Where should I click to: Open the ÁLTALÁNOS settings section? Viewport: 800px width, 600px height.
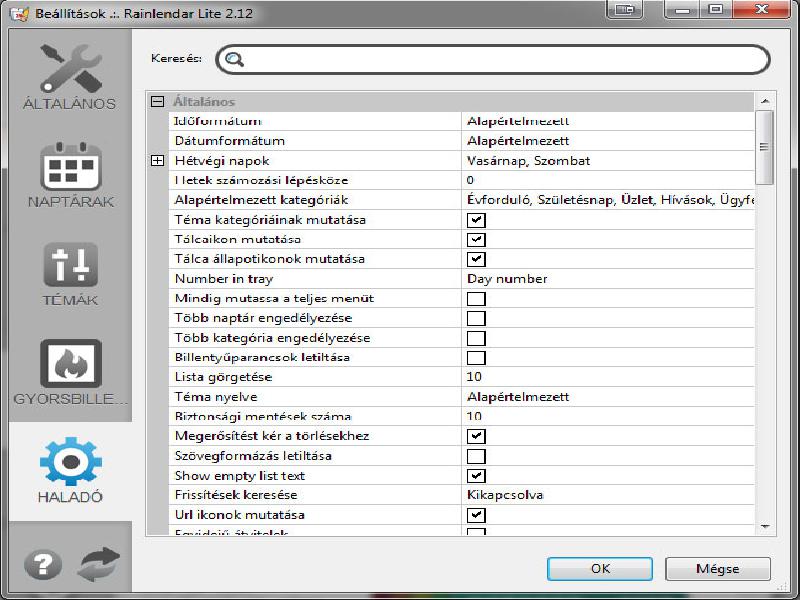coord(70,77)
